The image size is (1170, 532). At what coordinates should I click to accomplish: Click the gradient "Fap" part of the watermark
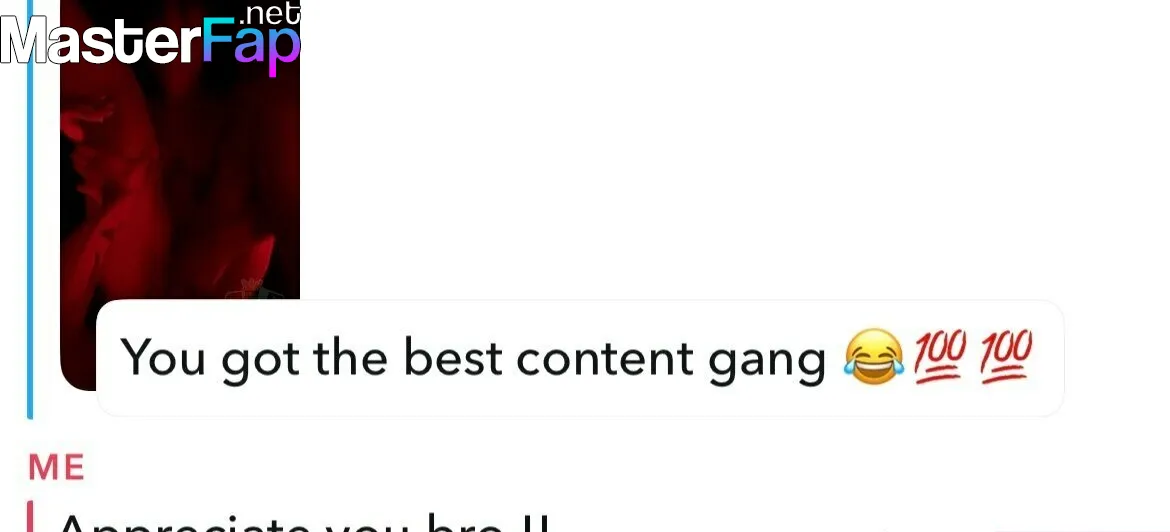[251, 45]
